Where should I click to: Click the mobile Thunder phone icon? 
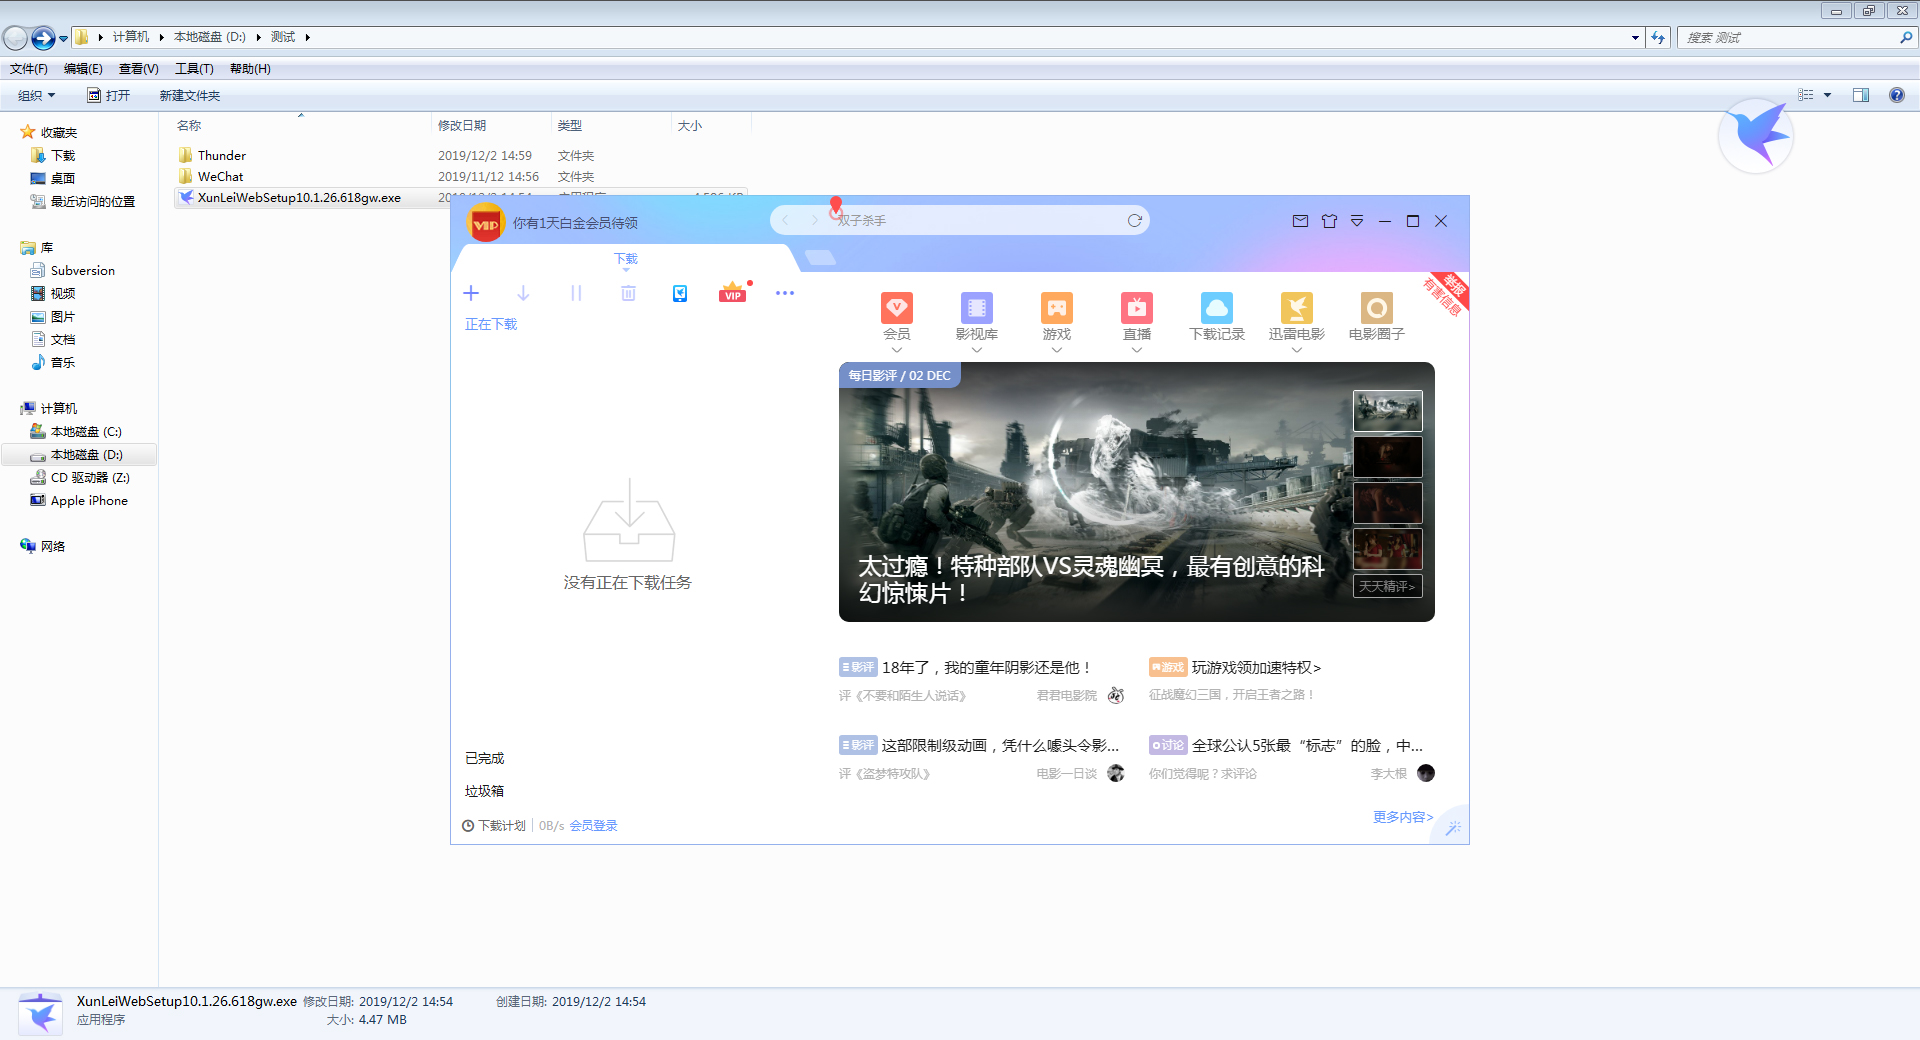[680, 293]
